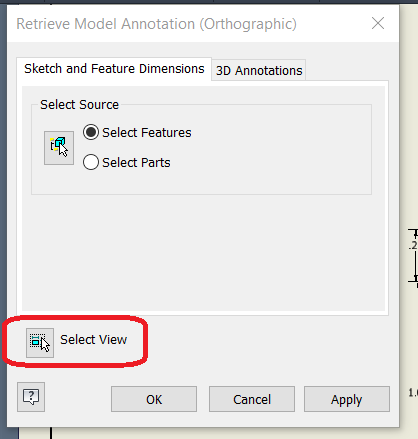
Task: Click the Select Parts label text
Action: [136, 163]
